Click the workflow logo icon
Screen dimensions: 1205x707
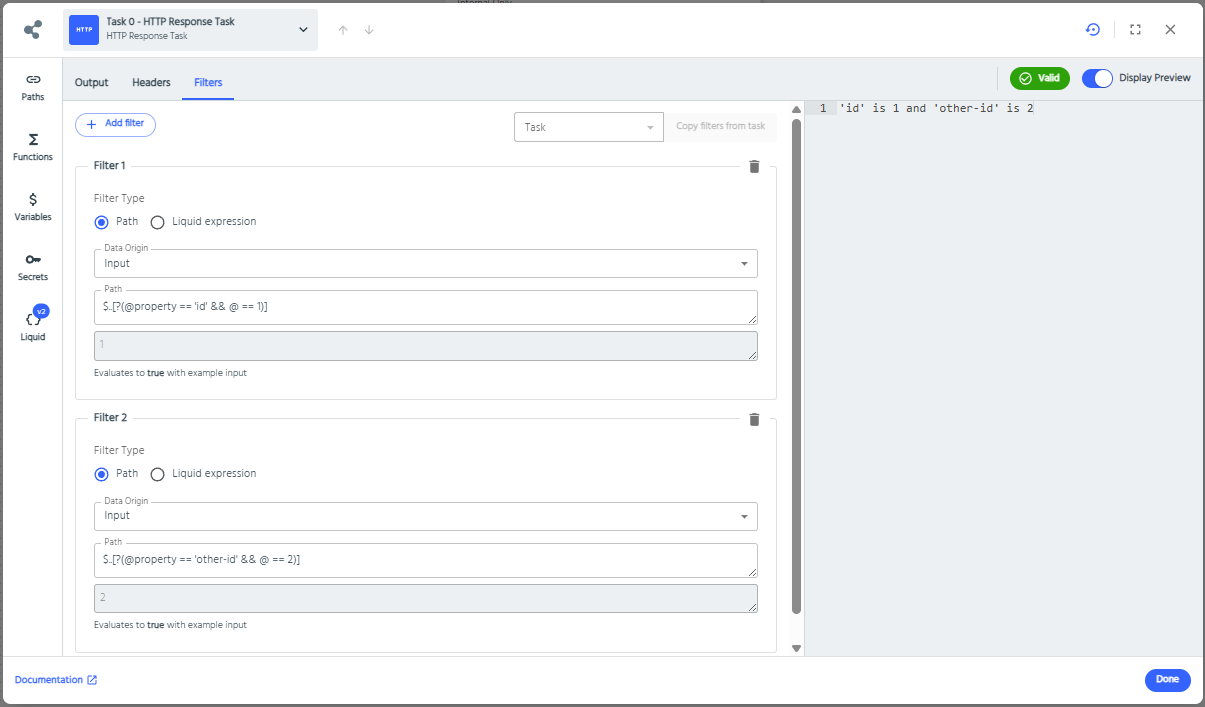(32, 30)
